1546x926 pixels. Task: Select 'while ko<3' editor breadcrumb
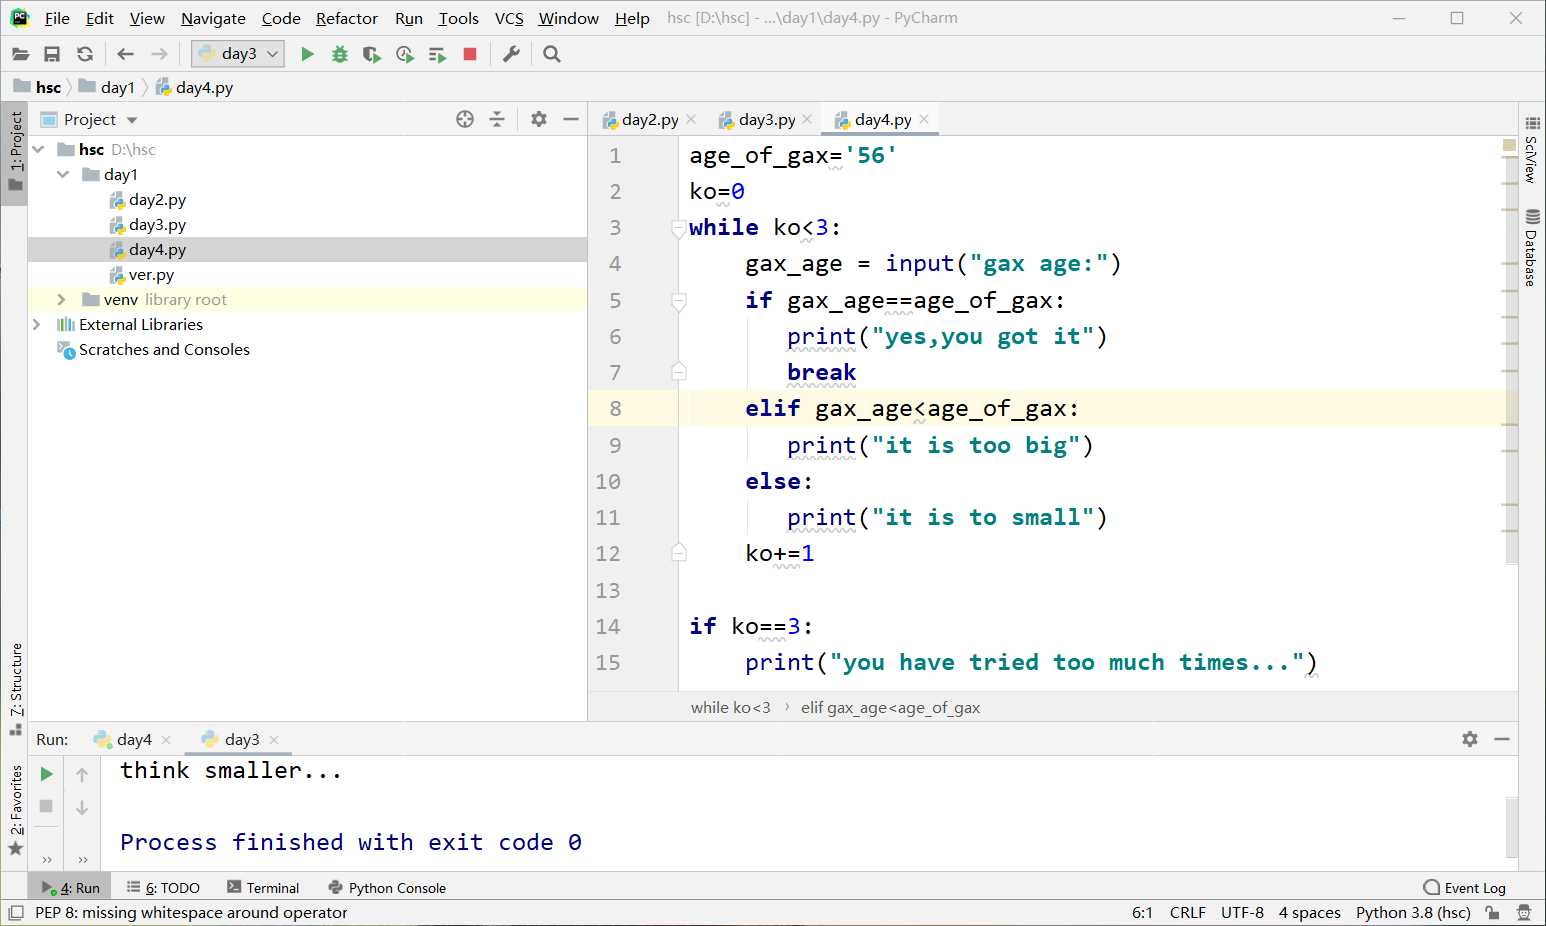[x=731, y=708]
